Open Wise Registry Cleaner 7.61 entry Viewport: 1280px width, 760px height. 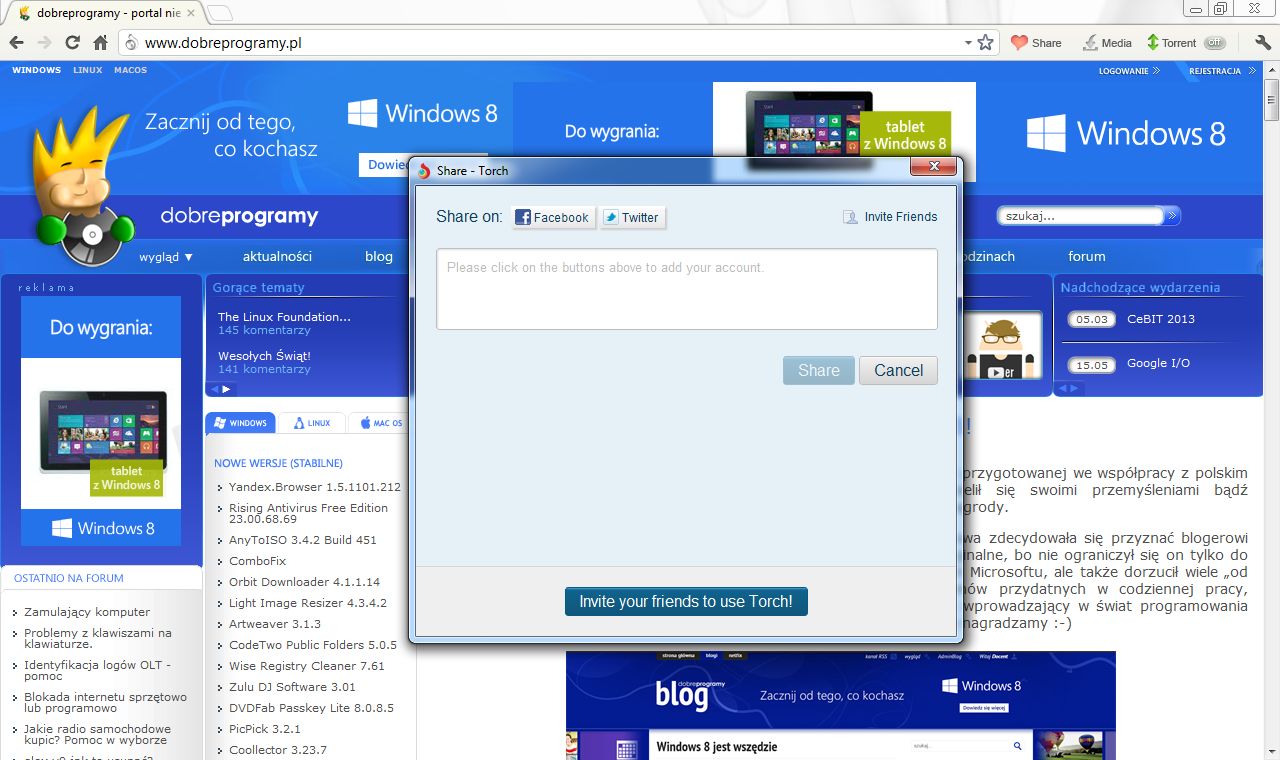(x=307, y=666)
